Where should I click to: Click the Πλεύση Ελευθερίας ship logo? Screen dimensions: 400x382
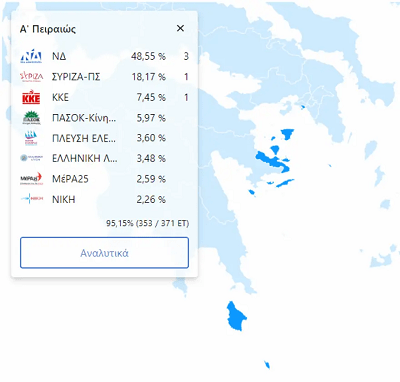(31, 138)
